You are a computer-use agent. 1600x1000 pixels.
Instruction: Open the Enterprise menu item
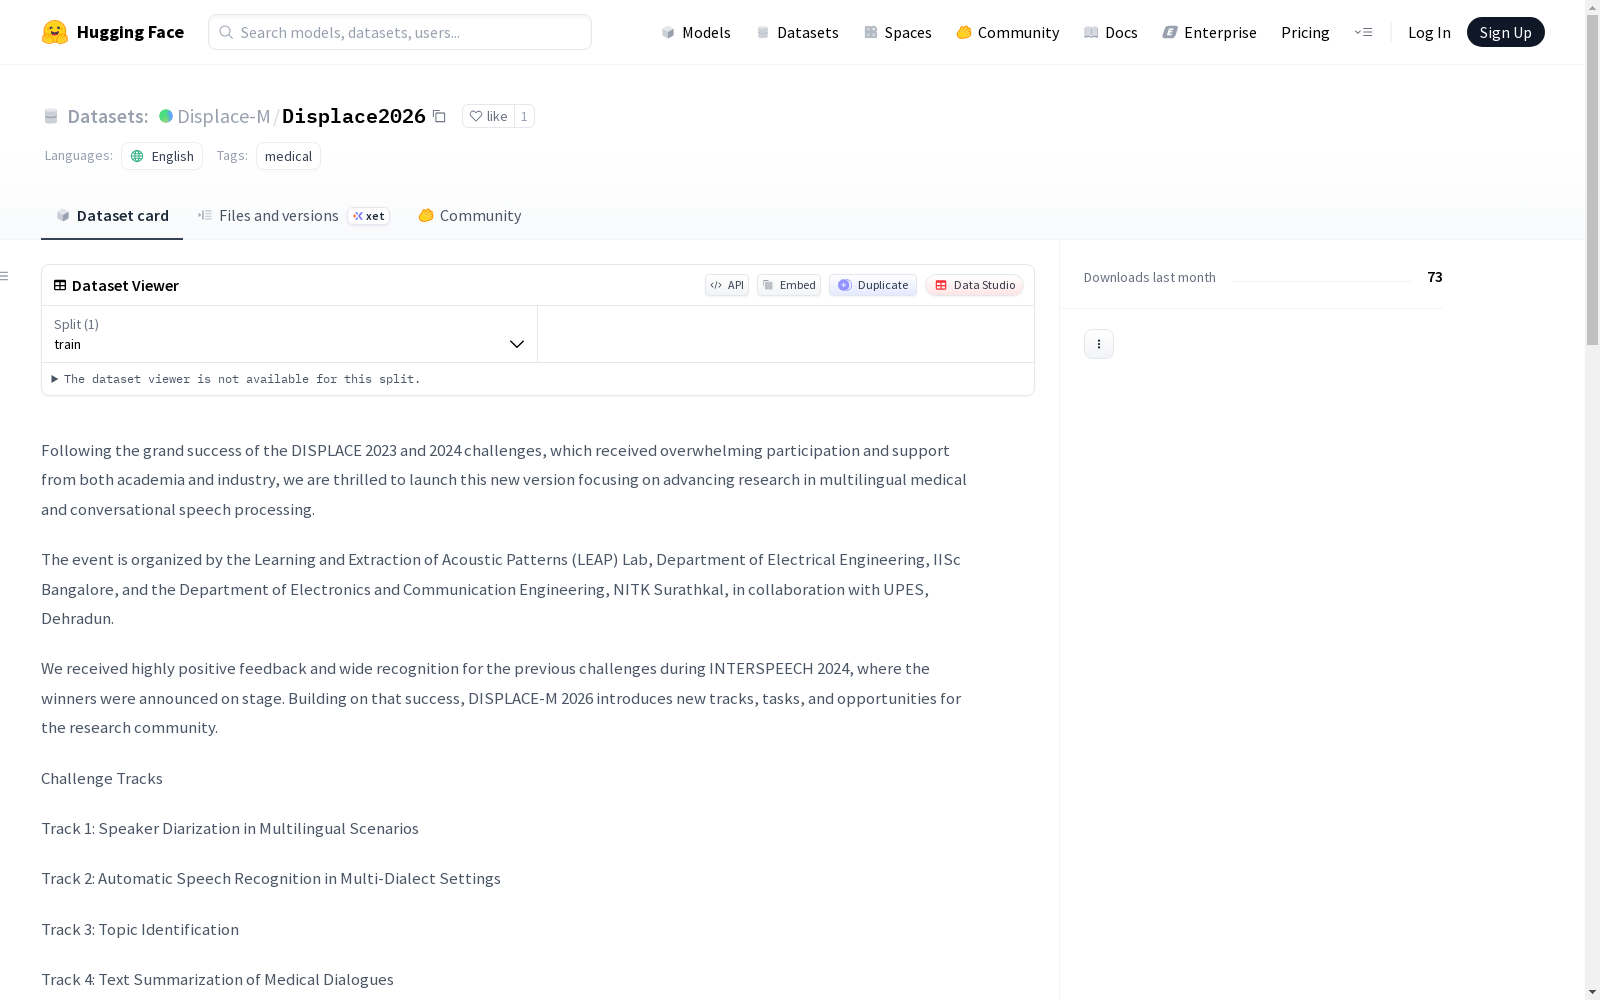click(x=1209, y=32)
